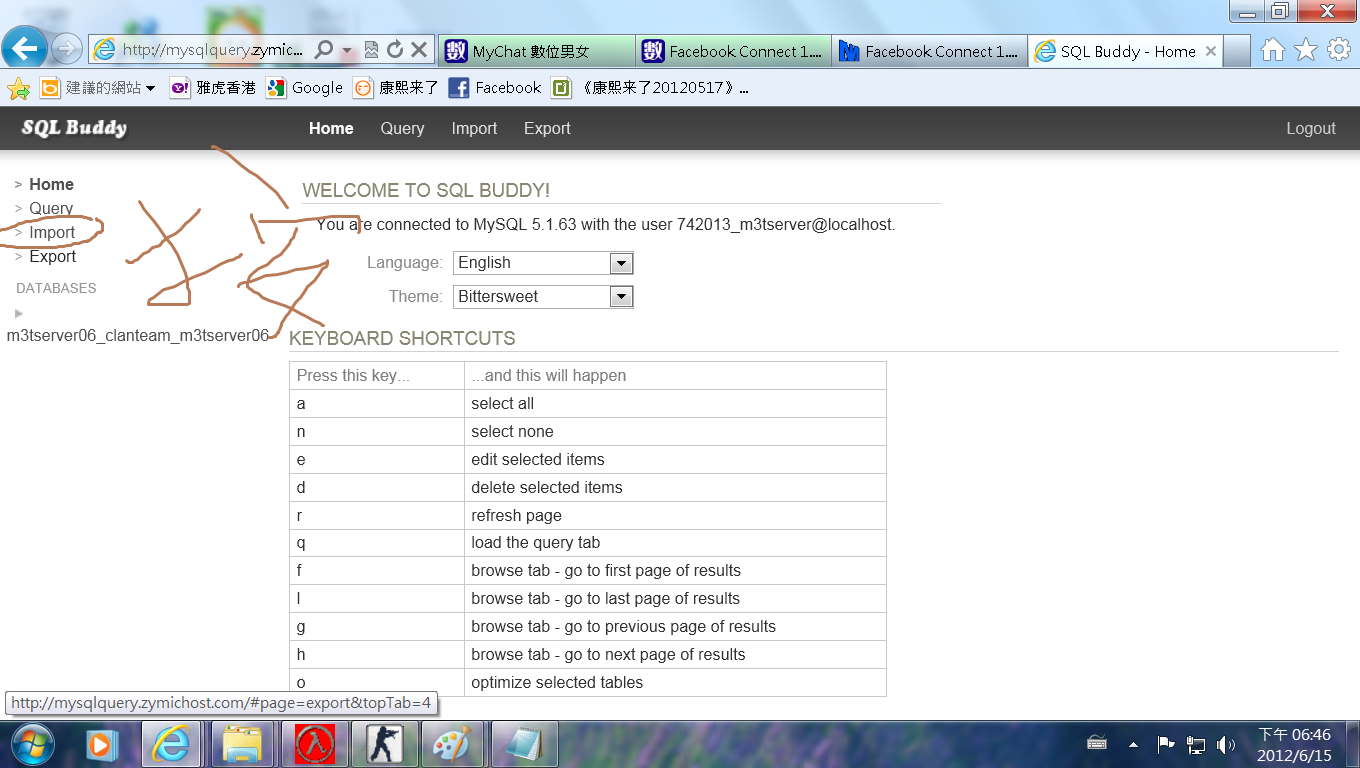Select Home in the left sidebar

click(x=51, y=184)
